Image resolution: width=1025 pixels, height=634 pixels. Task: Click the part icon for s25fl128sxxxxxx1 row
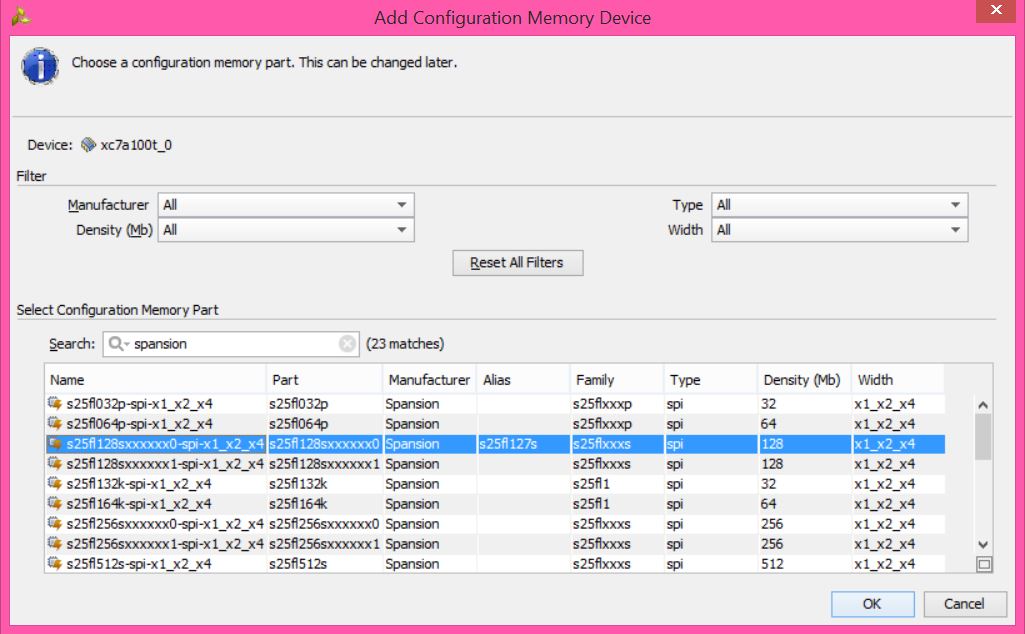tap(55, 463)
